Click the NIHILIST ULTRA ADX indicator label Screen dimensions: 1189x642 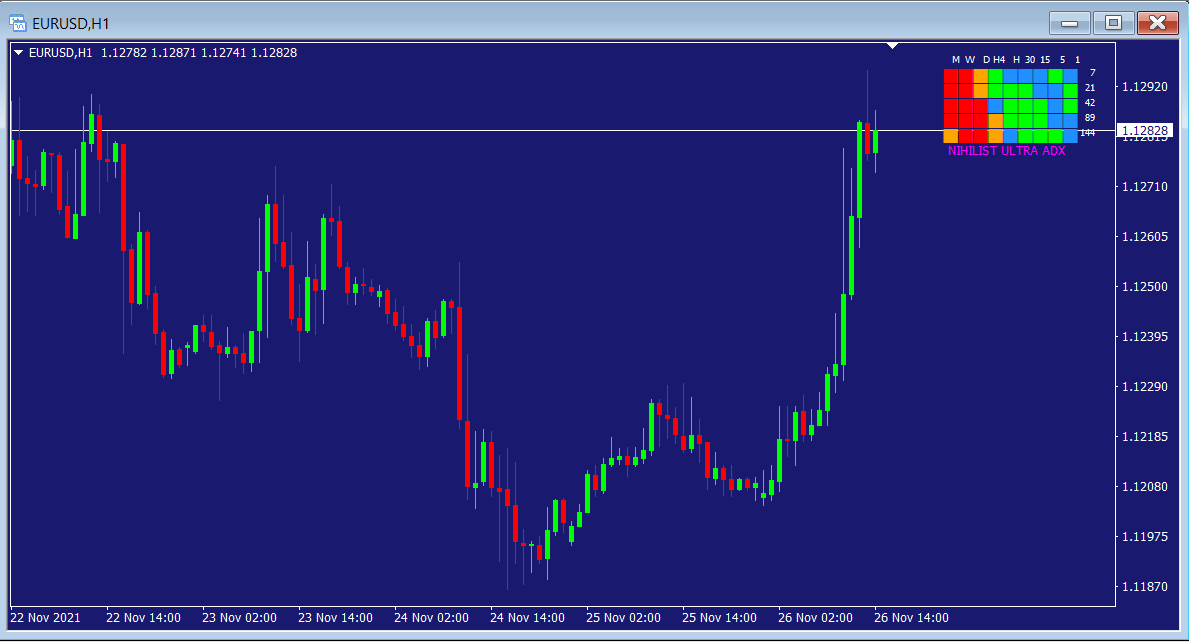(1006, 151)
